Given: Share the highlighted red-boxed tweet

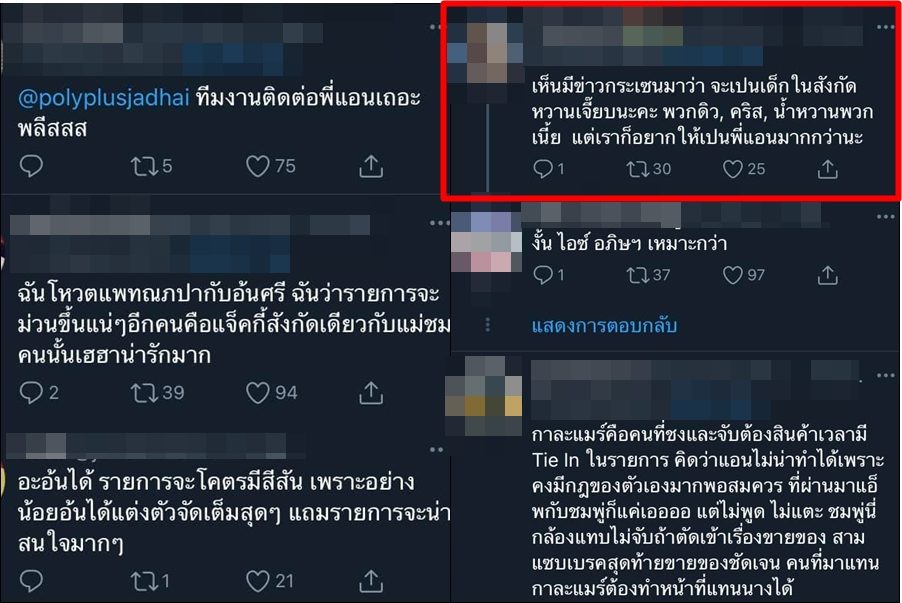Looking at the screenshot, I should click(x=828, y=169).
